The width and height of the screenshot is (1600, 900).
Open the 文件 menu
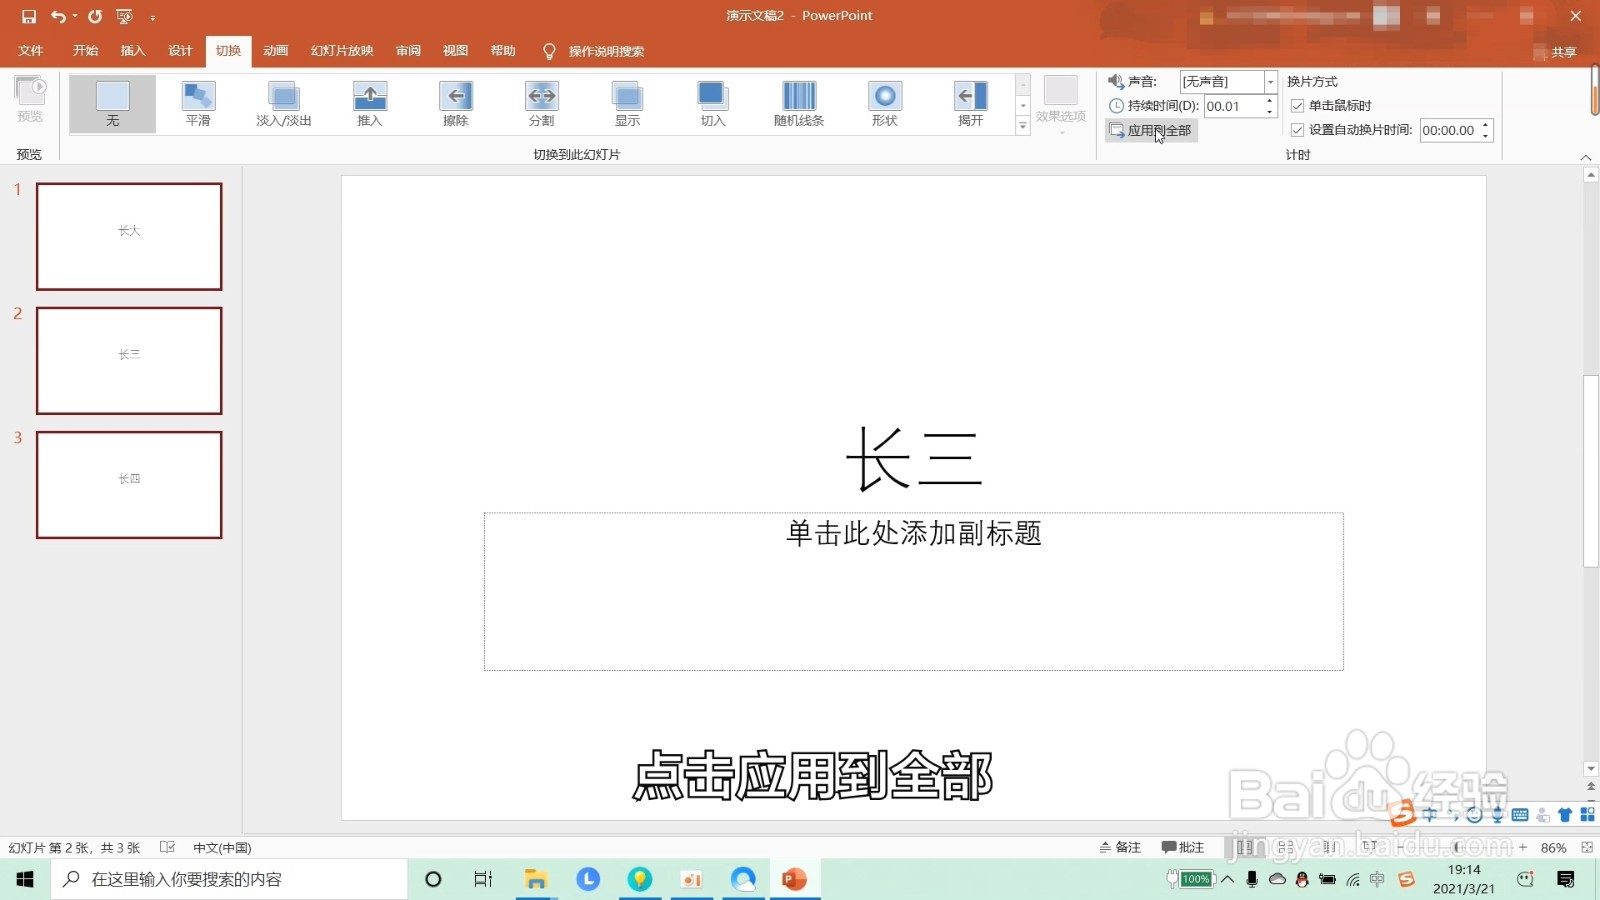tap(31, 51)
